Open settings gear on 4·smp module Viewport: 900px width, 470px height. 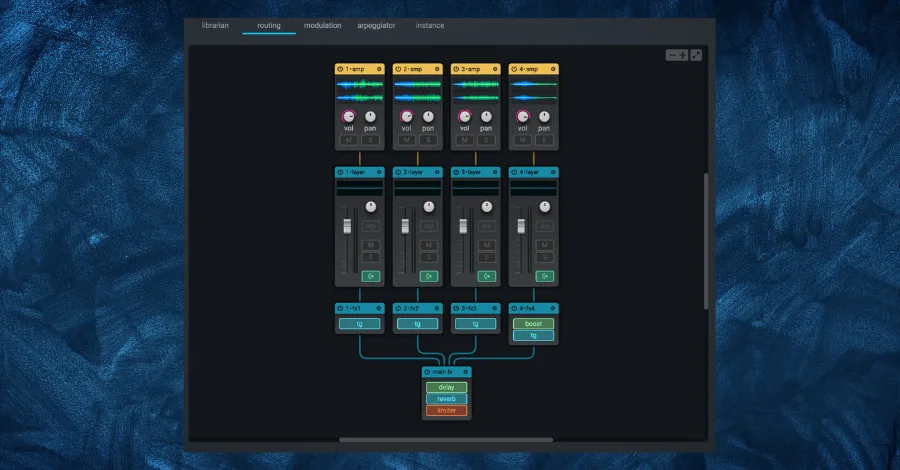[x=553, y=69]
